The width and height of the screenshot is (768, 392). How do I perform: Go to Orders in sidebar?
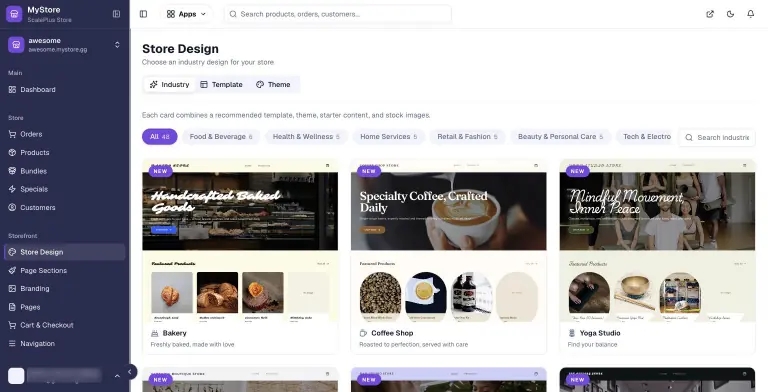point(65,134)
